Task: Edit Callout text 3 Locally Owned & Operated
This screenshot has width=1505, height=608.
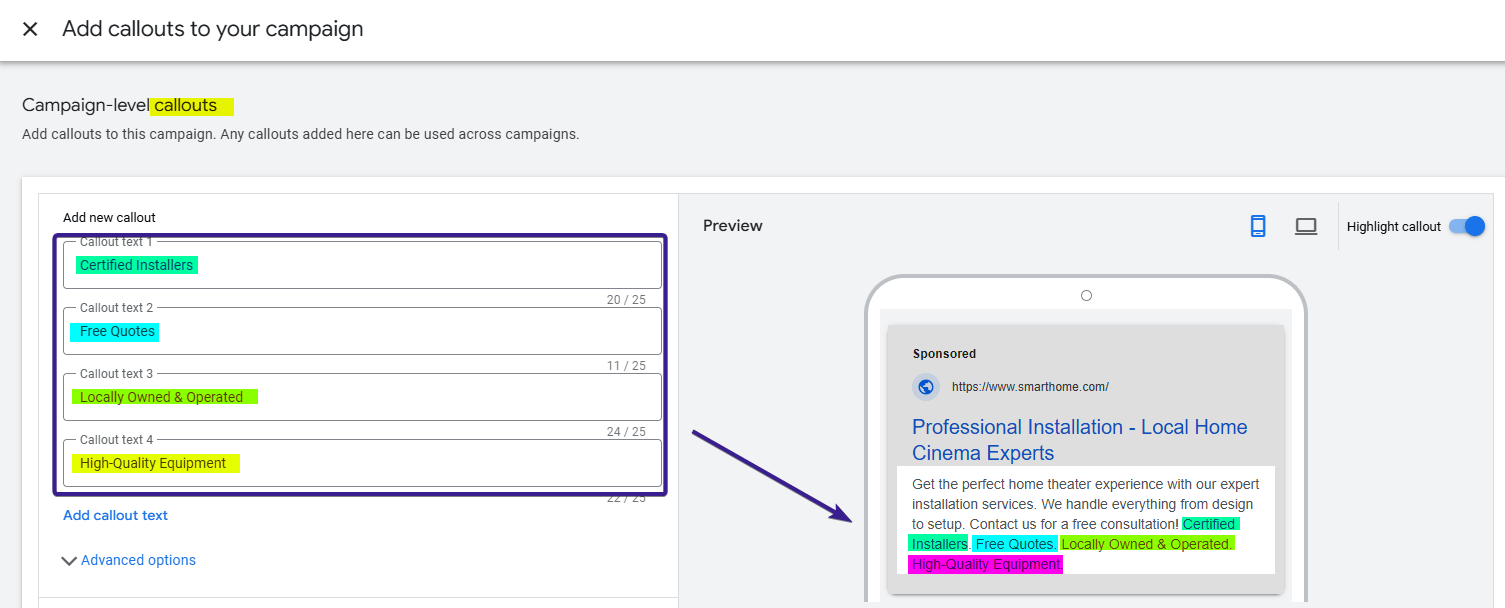Action: [x=361, y=397]
